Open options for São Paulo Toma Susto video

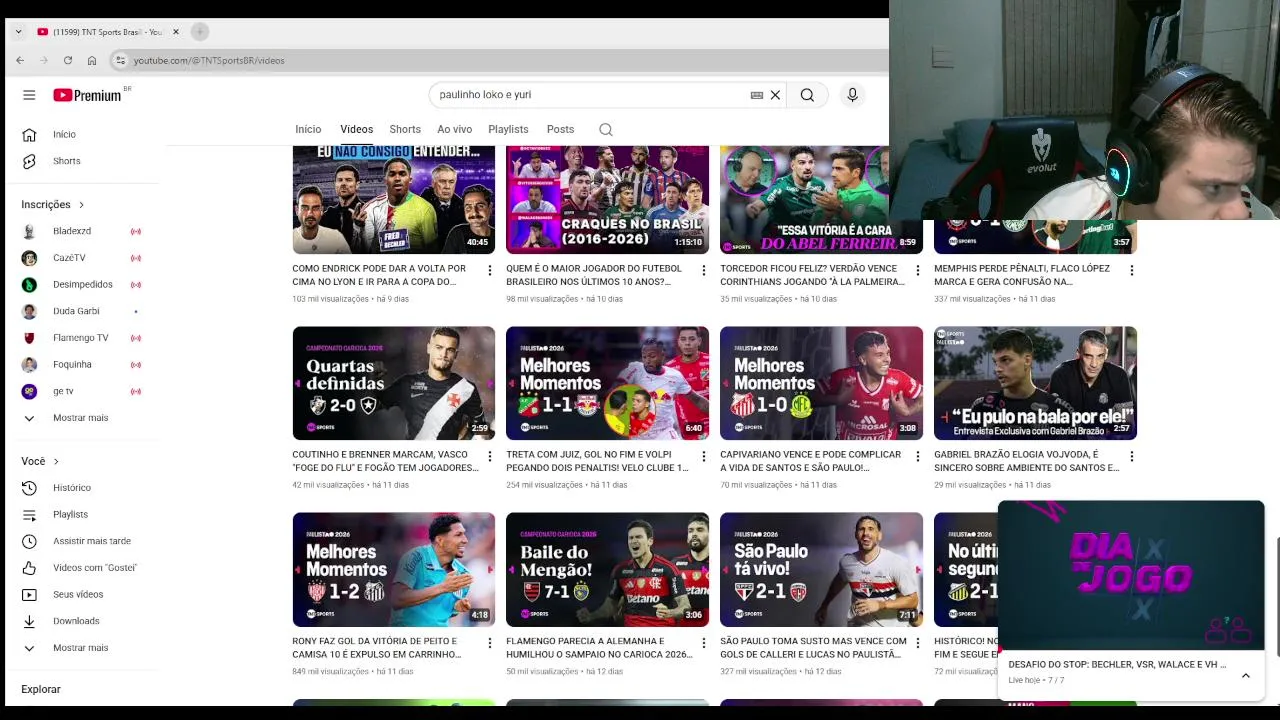(917, 643)
